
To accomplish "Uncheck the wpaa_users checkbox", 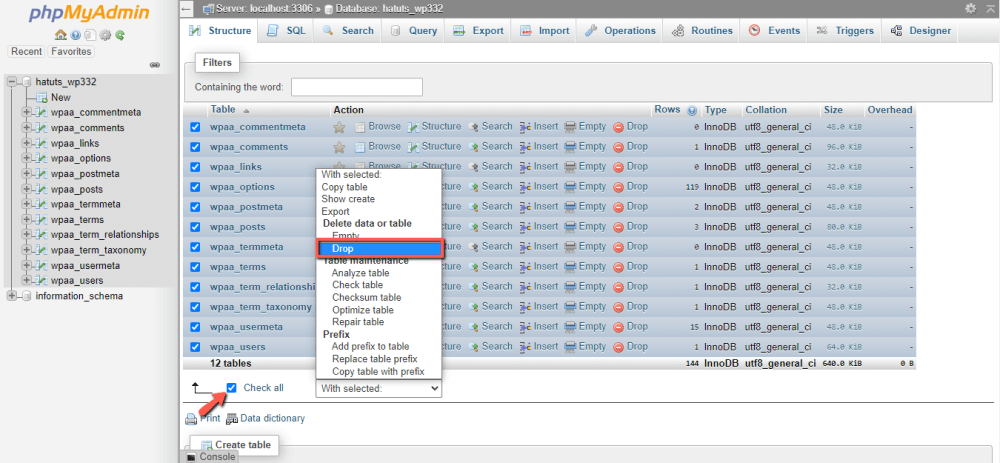I will [x=195, y=347].
